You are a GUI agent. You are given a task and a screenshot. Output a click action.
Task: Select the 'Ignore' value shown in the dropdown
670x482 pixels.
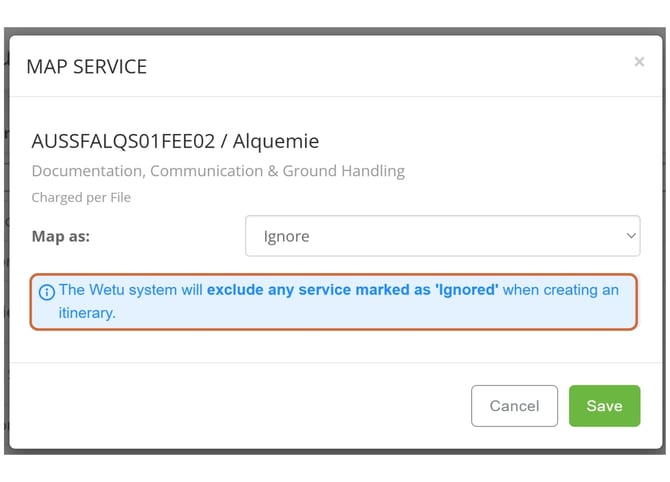tap(286, 237)
